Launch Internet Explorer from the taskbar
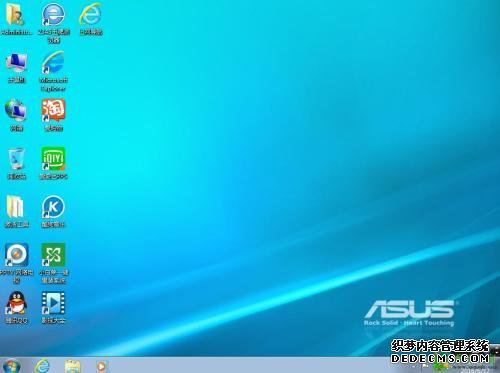The width and height of the screenshot is (500, 373). click(x=42, y=366)
